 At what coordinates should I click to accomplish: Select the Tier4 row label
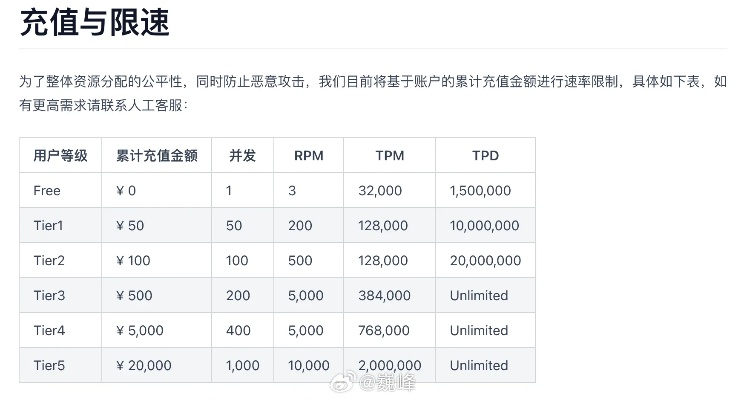pyautogui.click(x=49, y=330)
